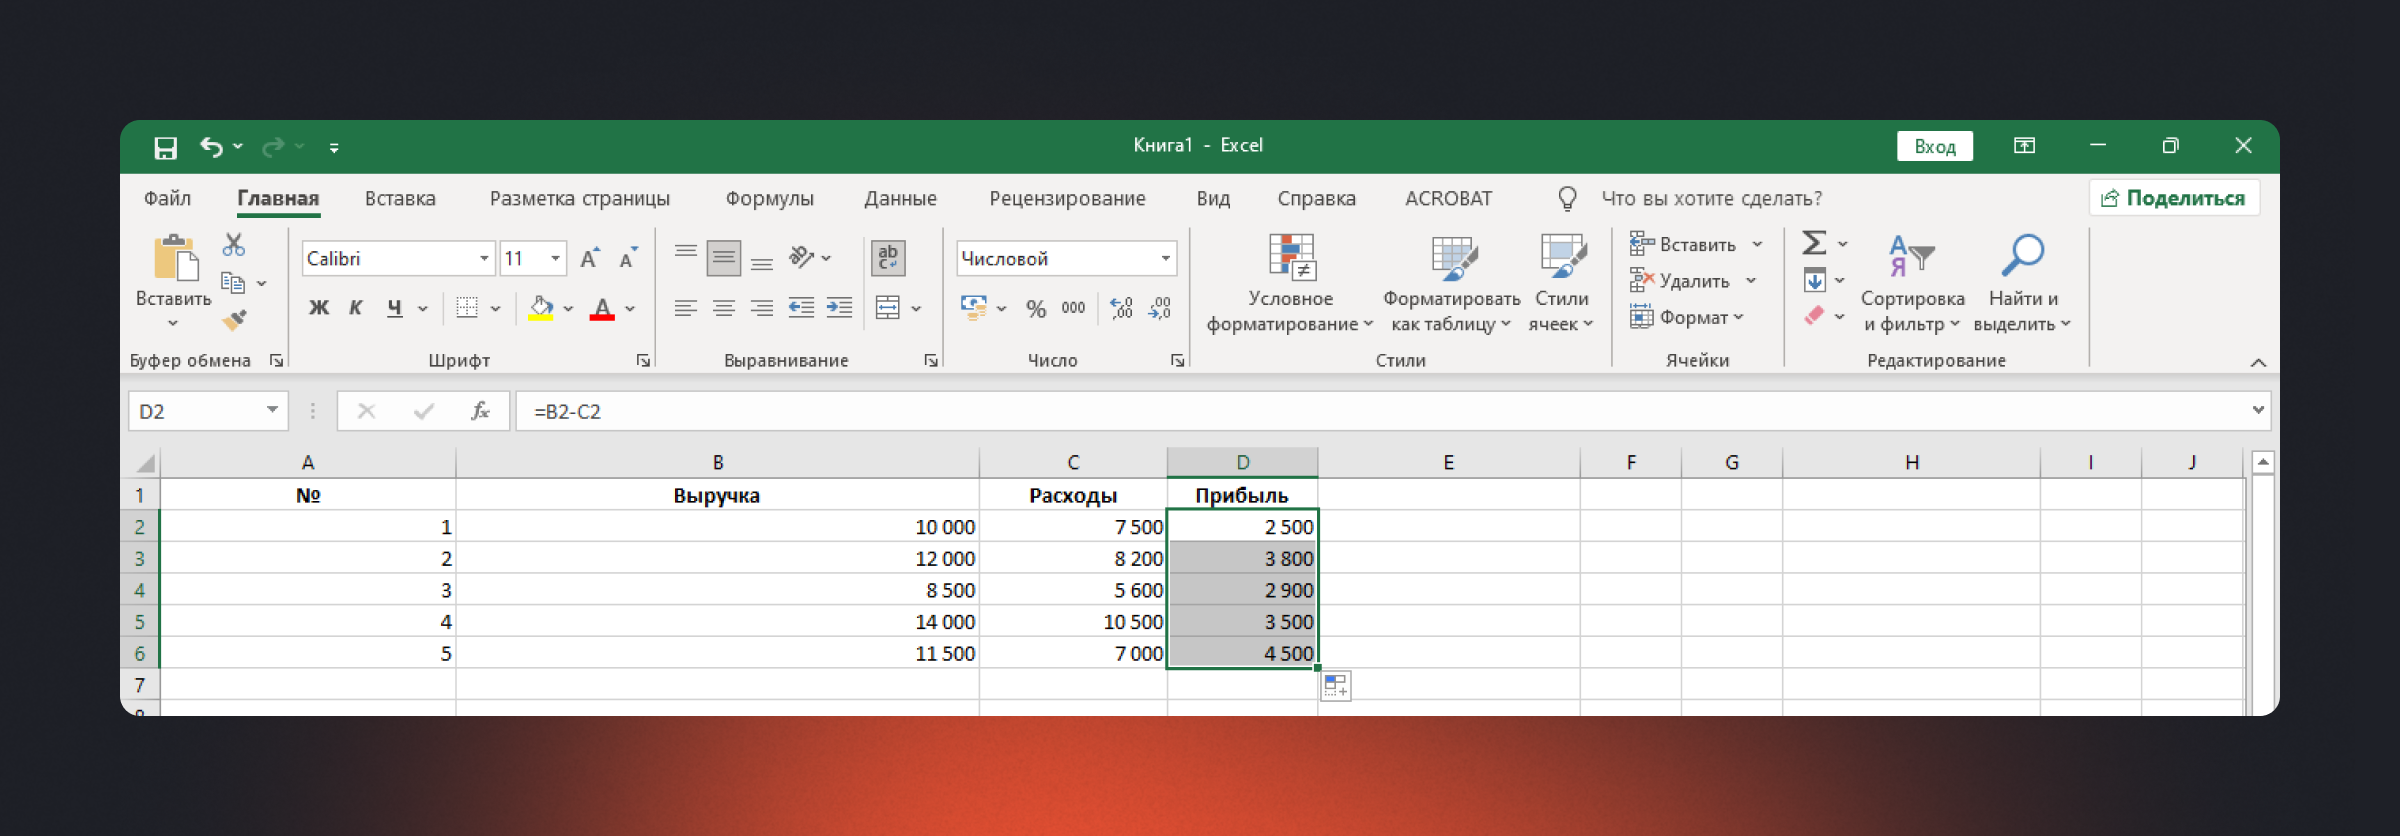Open the Данные ribbon tab
This screenshot has height=836, width=2400.
point(900,199)
